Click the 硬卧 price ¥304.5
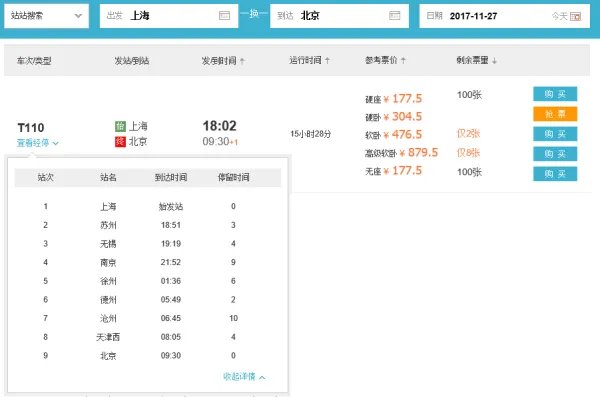The height and width of the screenshot is (397, 600). click(403, 116)
